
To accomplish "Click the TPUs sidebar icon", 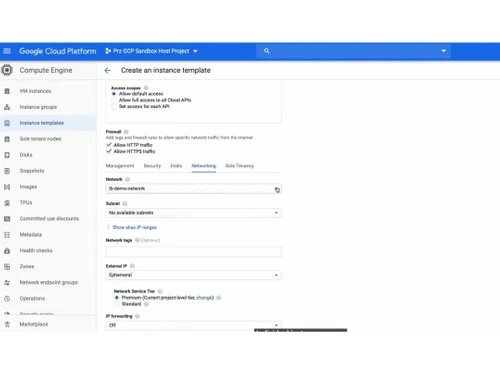I will (x=7, y=203).
